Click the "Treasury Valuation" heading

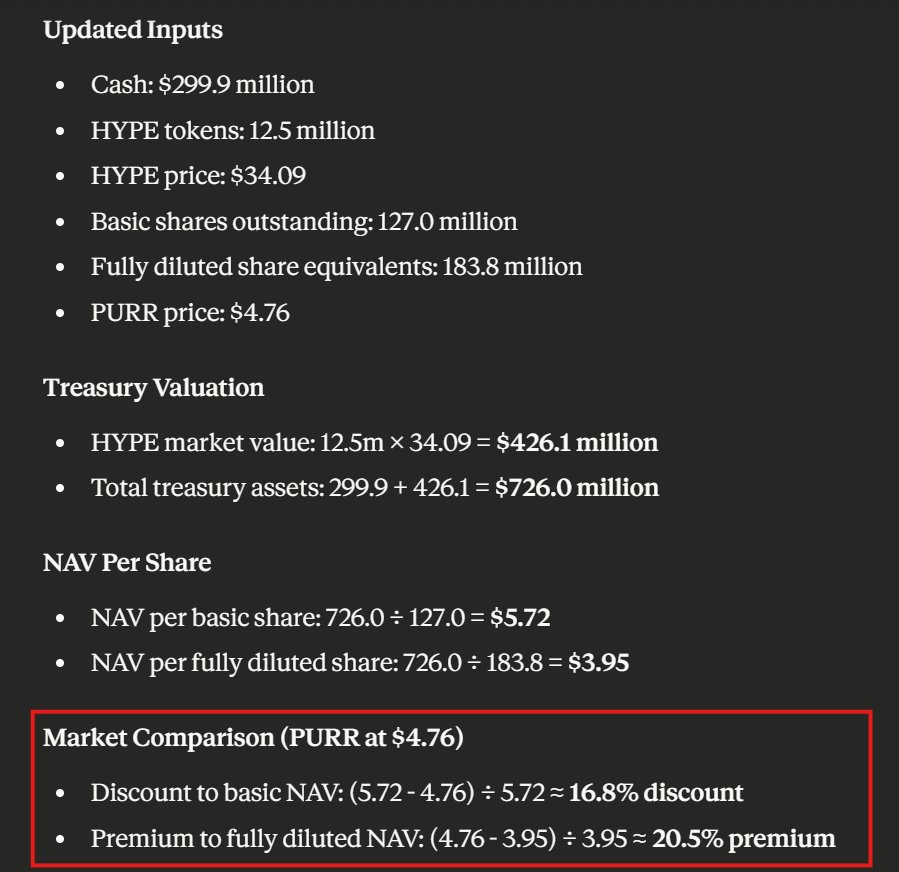pos(154,388)
